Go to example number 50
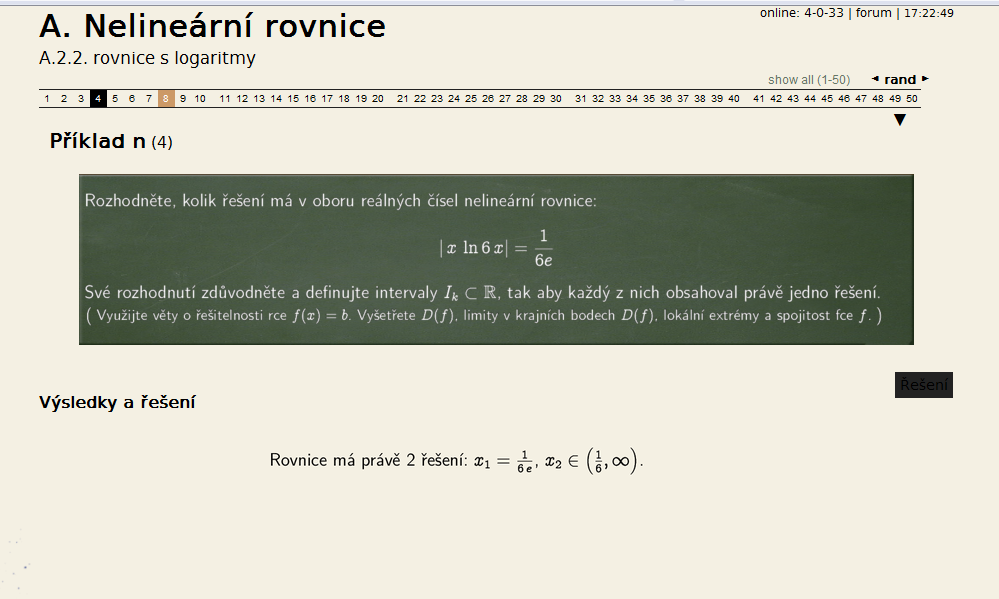 click(912, 98)
